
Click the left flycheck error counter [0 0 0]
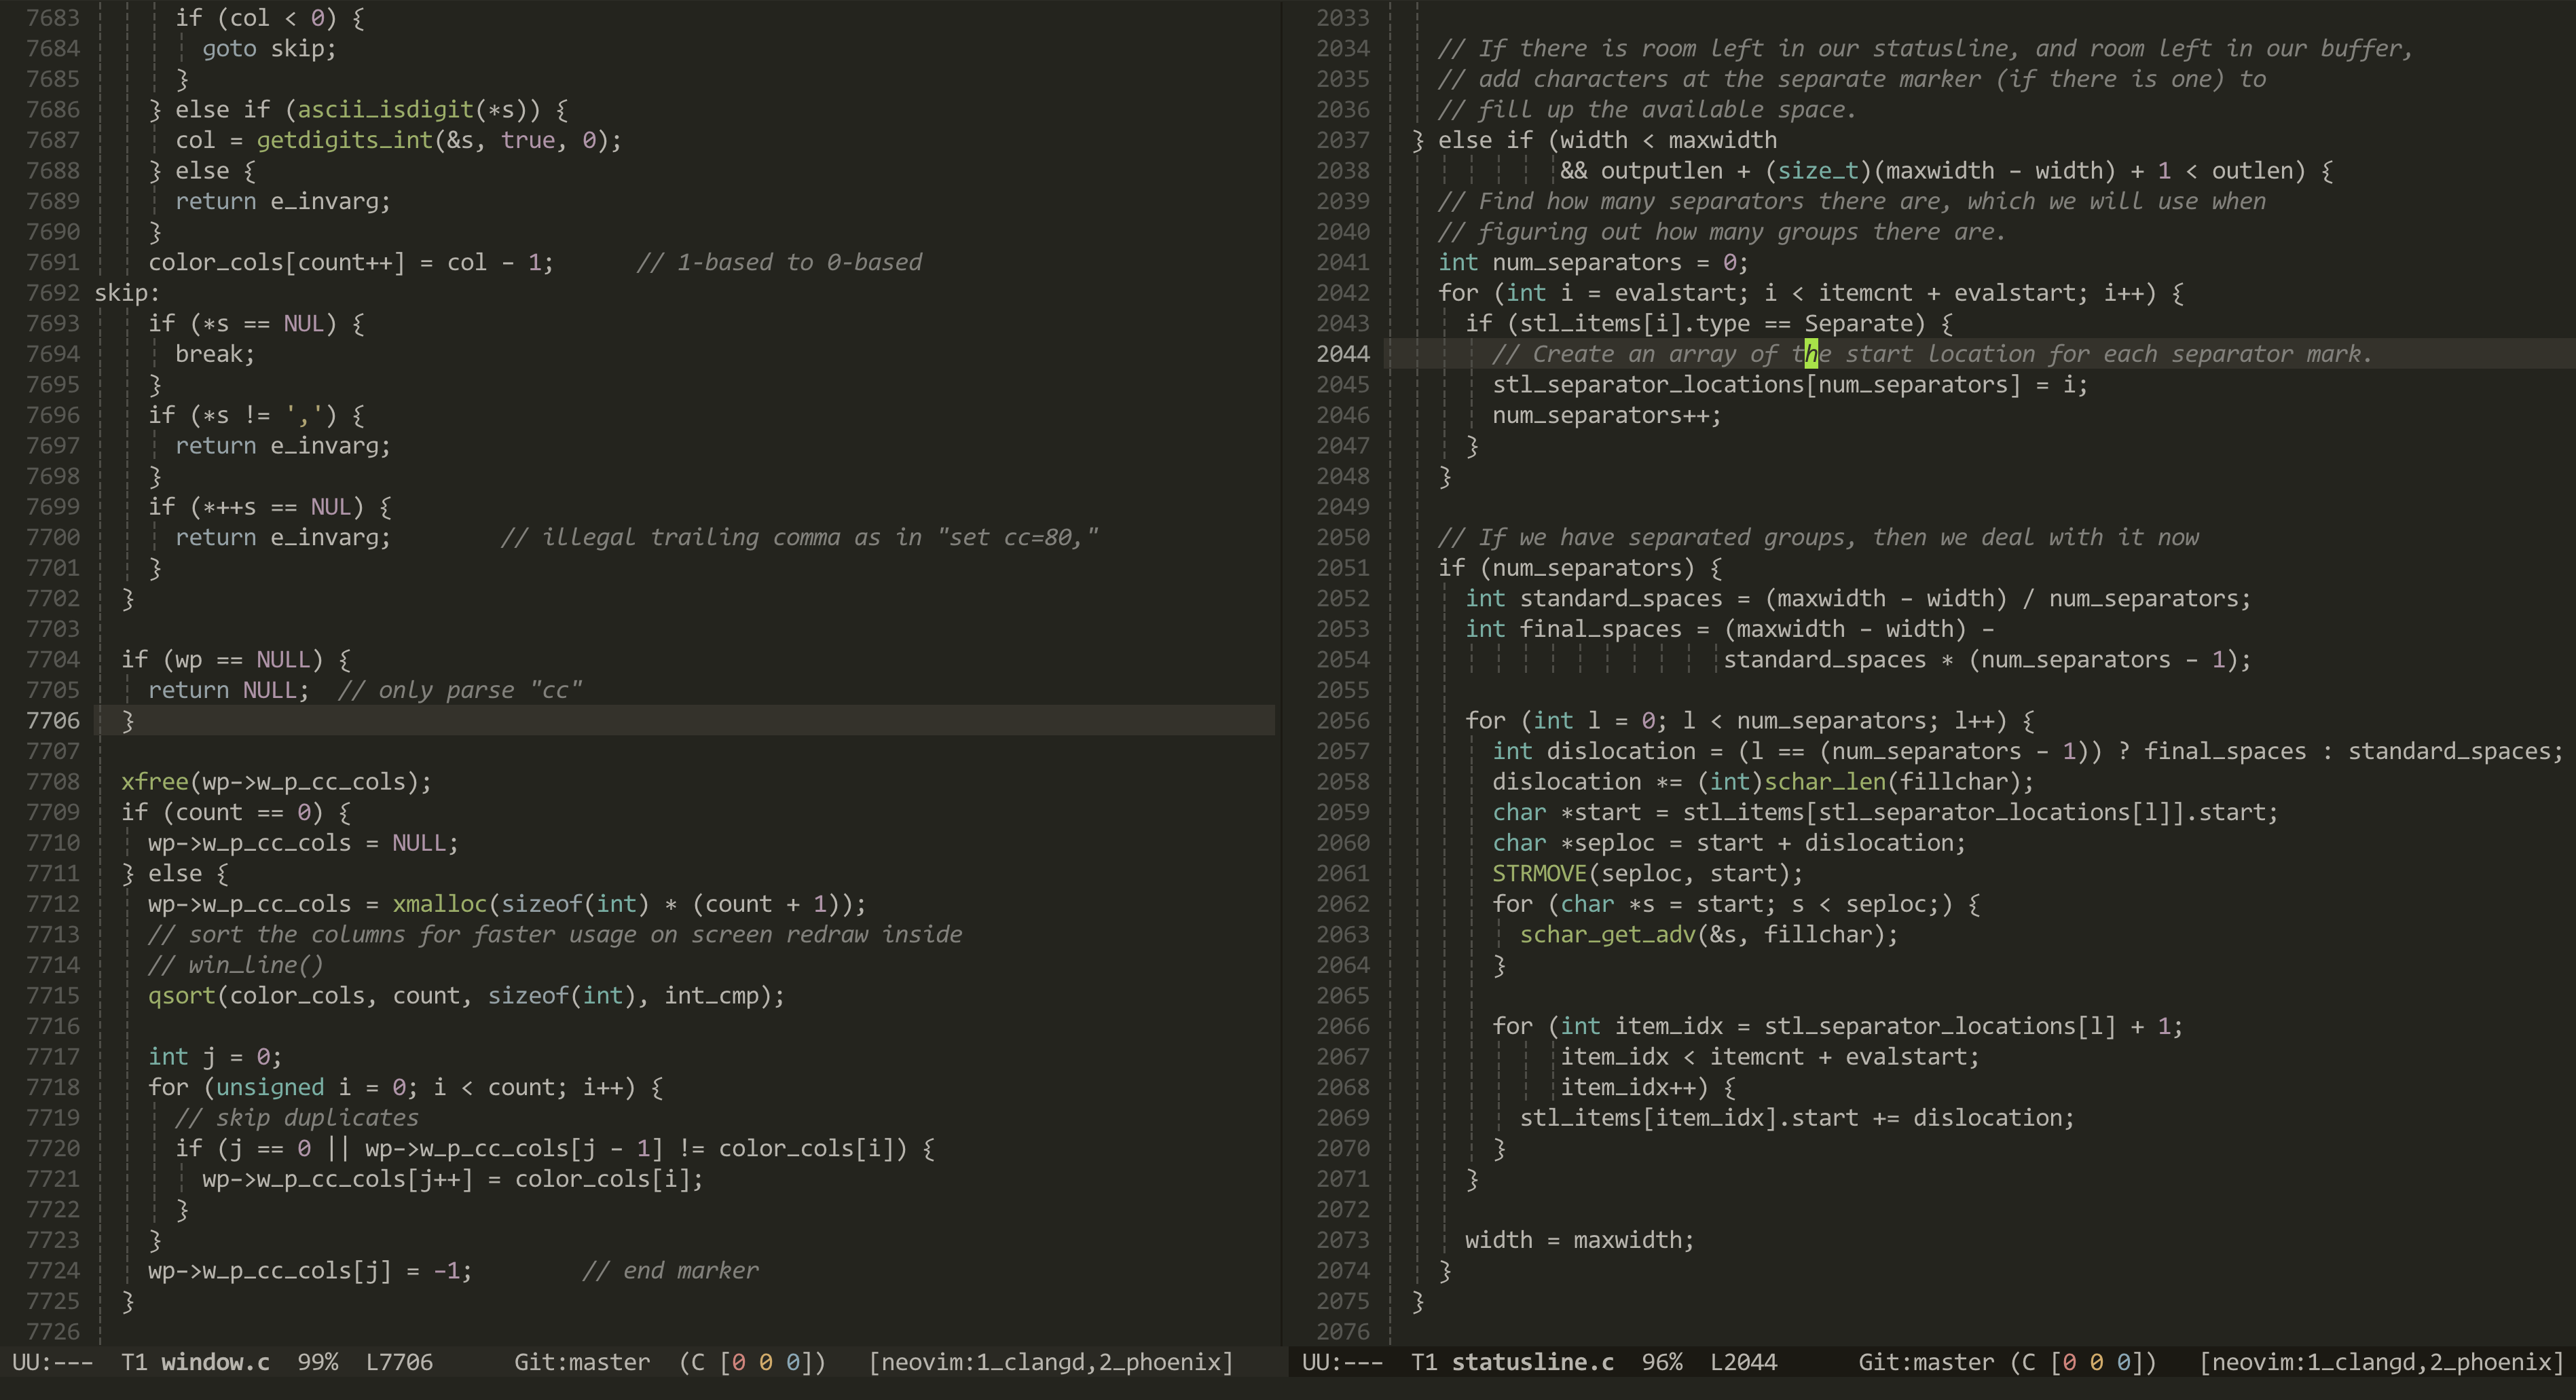tap(765, 1362)
